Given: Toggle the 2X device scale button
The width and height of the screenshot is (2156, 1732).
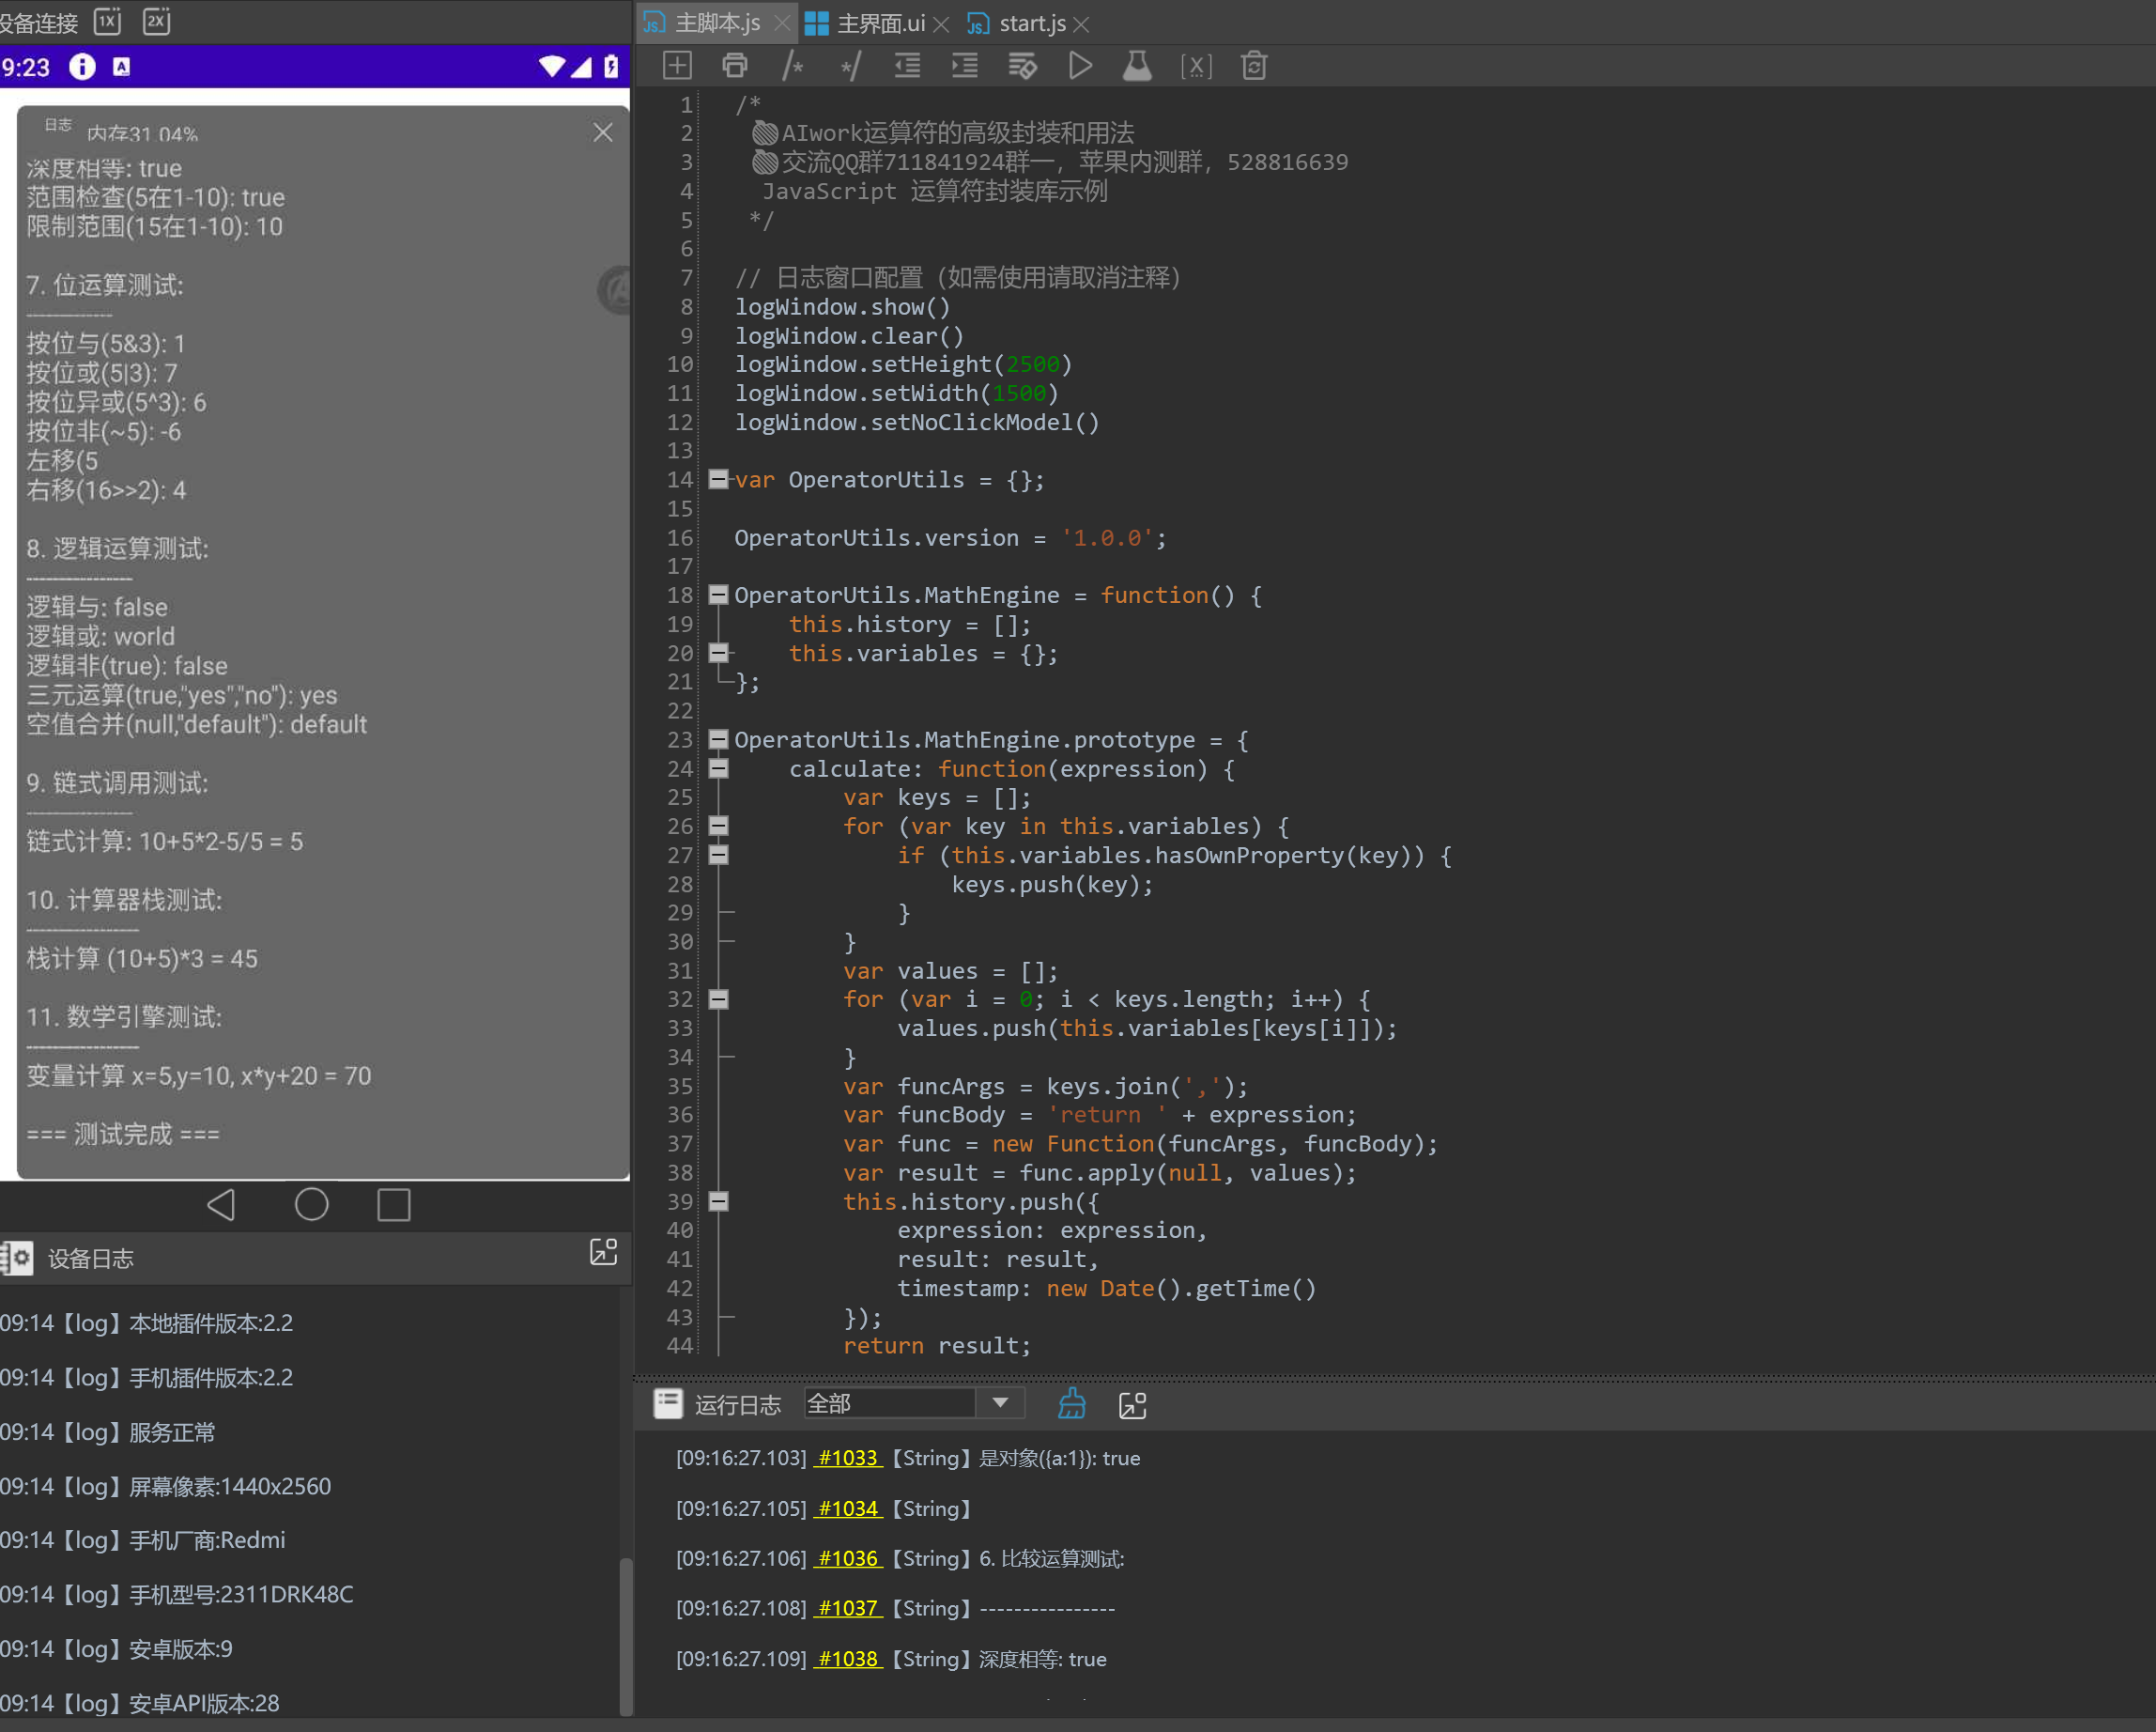Looking at the screenshot, I should (x=156, y=21).
